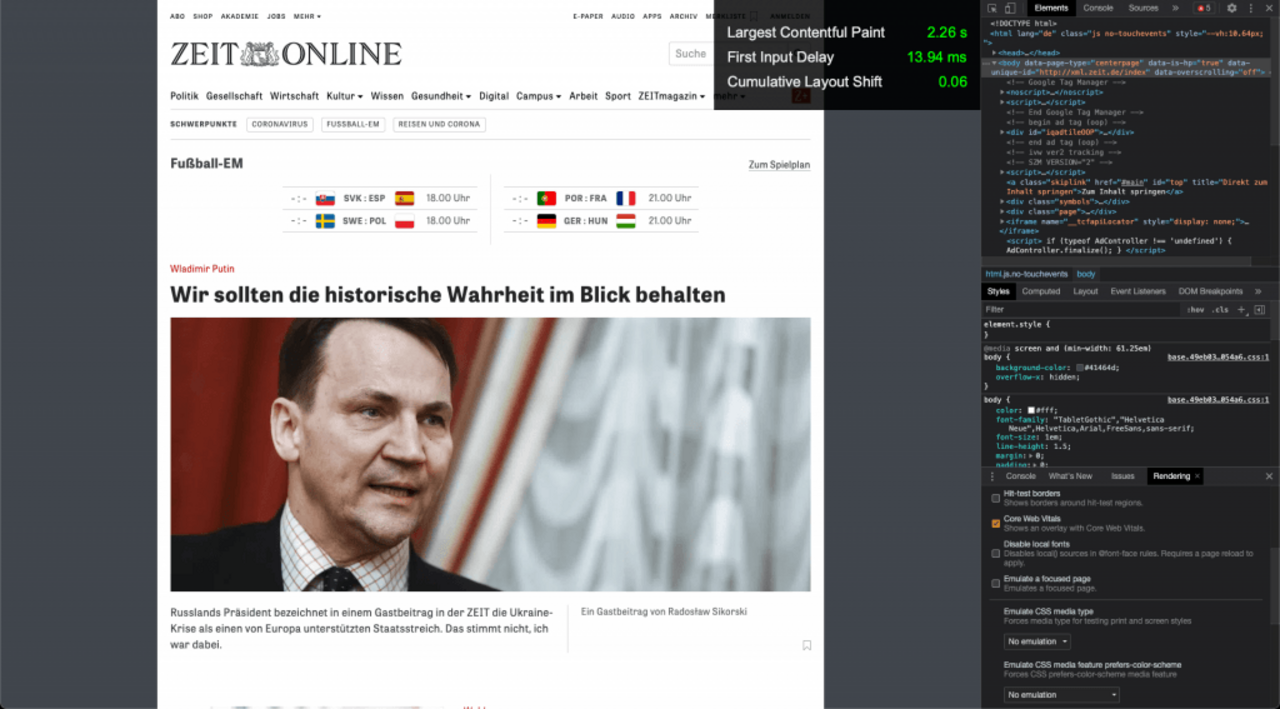The width and height of the screenshot is (1280, 709).
Task: Toggle the device toolbar icon in DevTools
Action: coord(1010,8)
